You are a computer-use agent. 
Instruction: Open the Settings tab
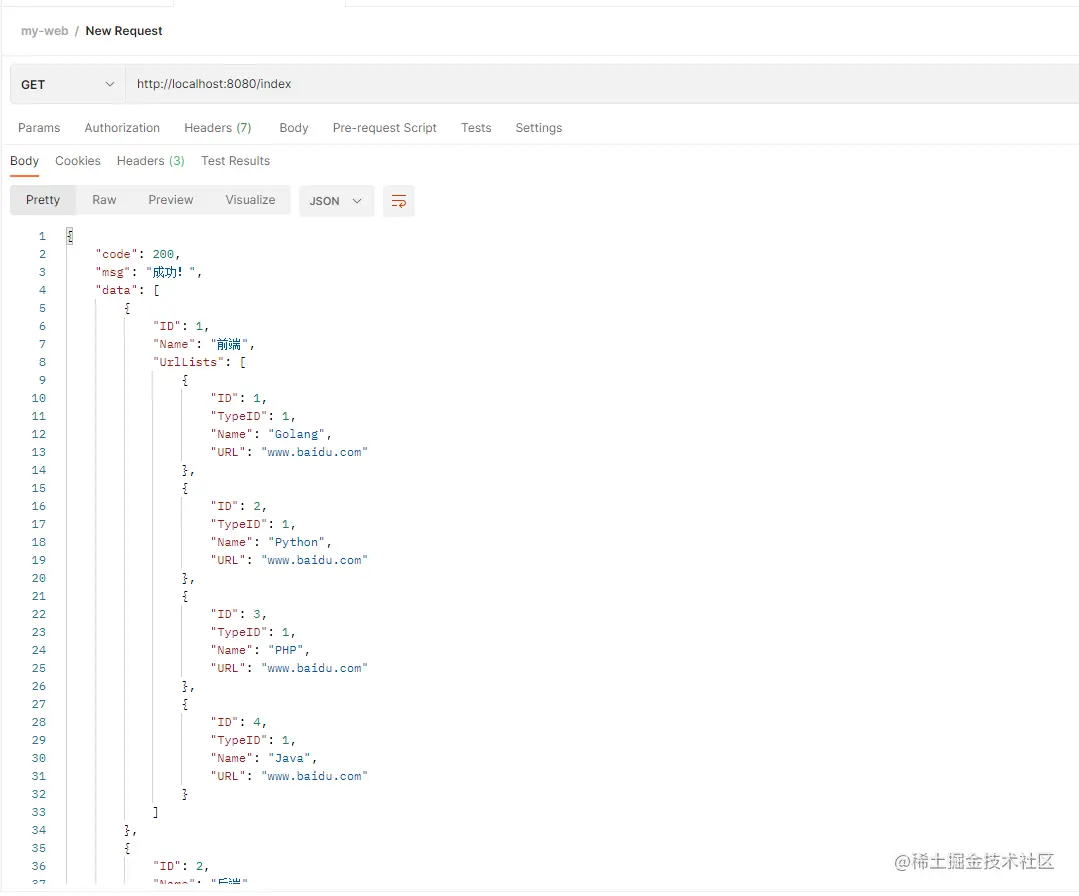539,128
